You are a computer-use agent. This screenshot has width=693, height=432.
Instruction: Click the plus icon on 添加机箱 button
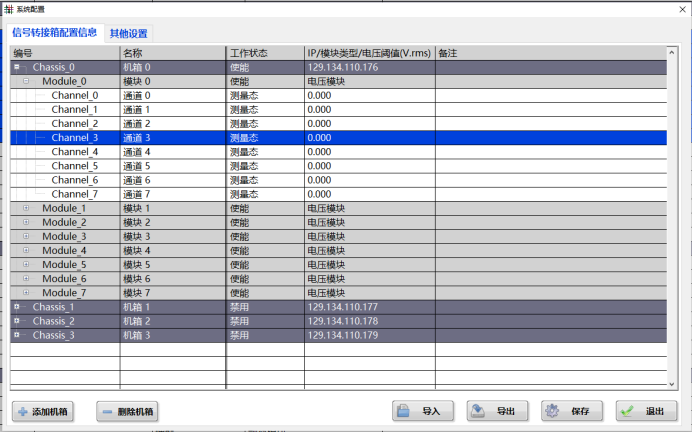click(22, 411)
